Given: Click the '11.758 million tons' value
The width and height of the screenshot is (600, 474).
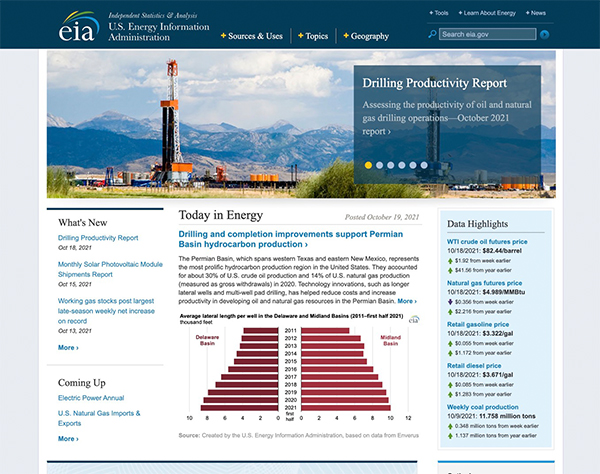Looking at the screenshot, I should pos(507,416).
